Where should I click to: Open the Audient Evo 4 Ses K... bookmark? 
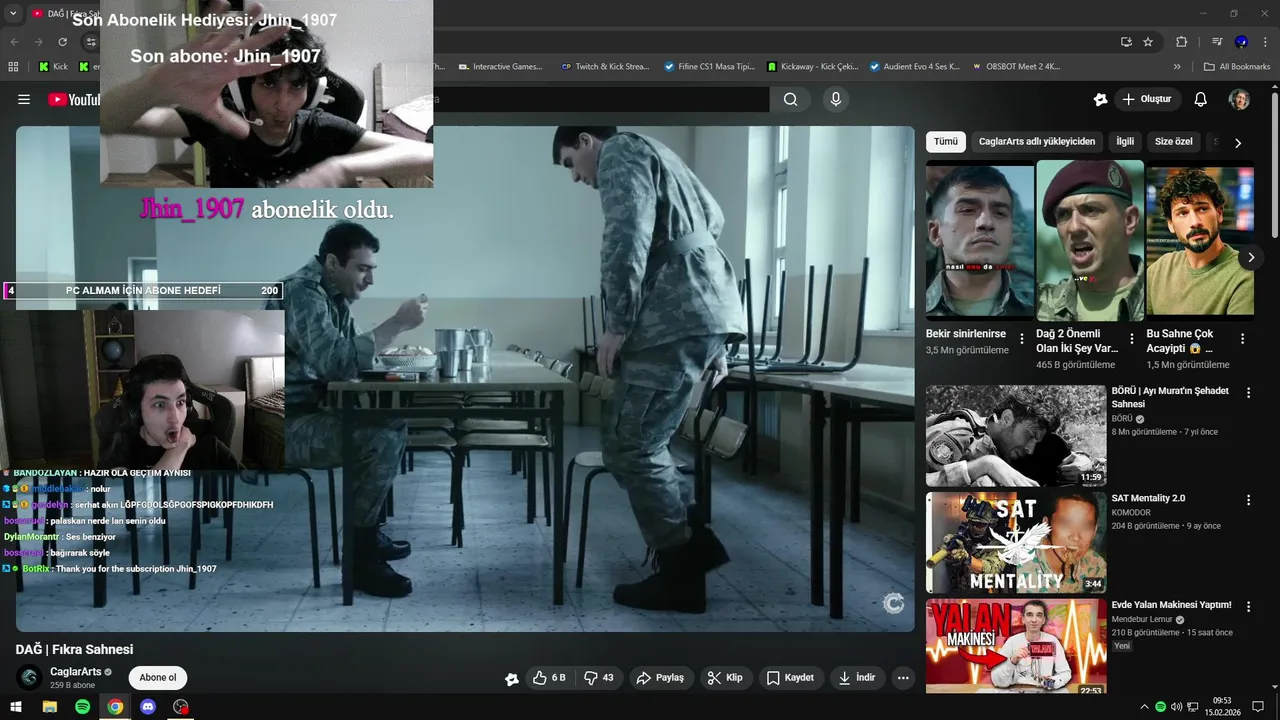pos(914,67)
